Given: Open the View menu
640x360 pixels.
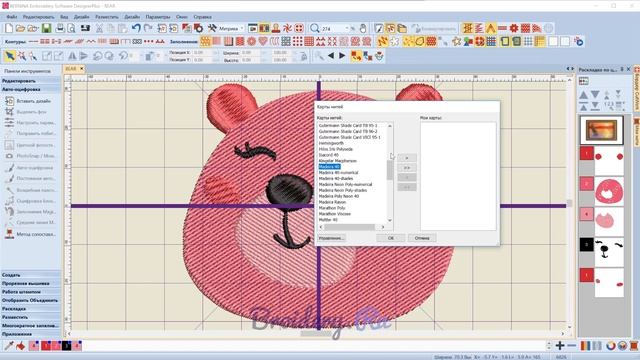Looking at the screenshot, I should 64,17.
